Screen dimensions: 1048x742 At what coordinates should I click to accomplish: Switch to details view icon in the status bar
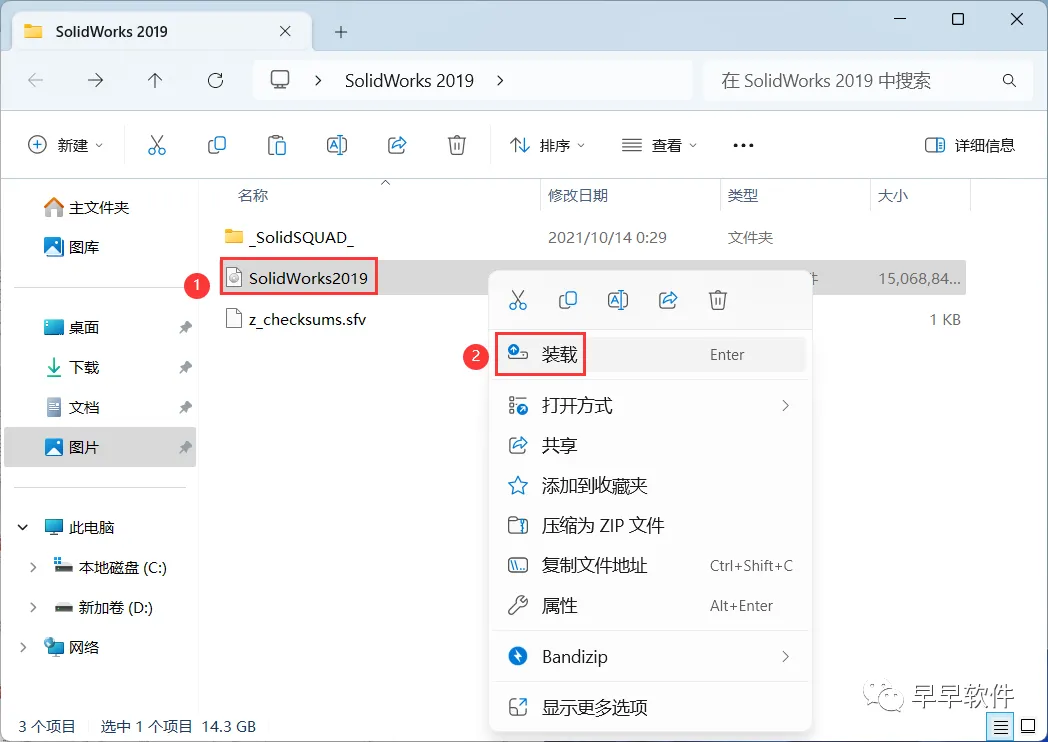click(1001, 727)
